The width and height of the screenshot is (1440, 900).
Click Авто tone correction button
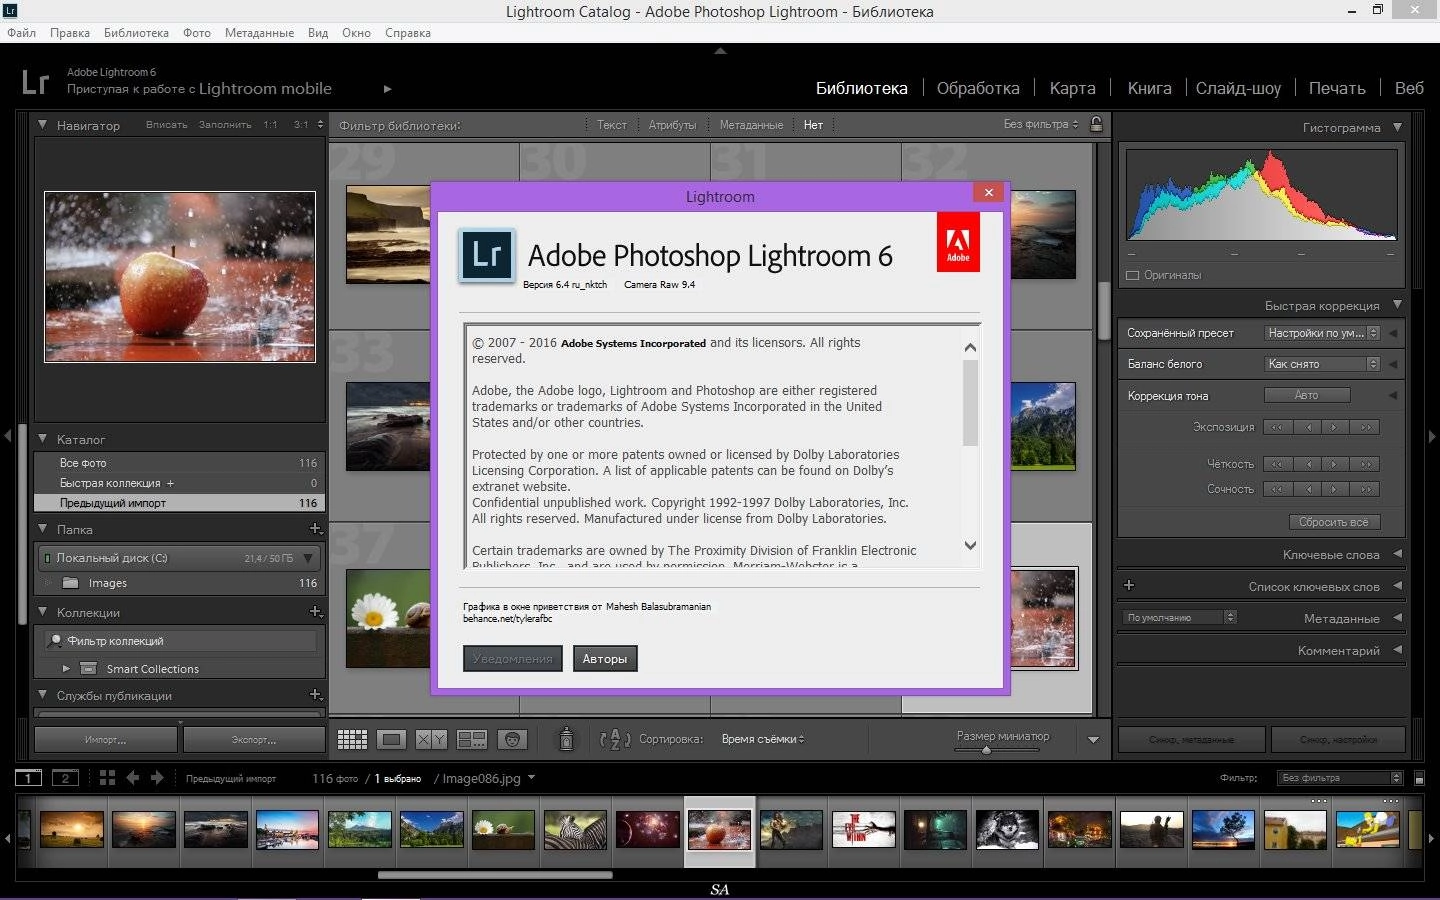tap(1307, 395)
